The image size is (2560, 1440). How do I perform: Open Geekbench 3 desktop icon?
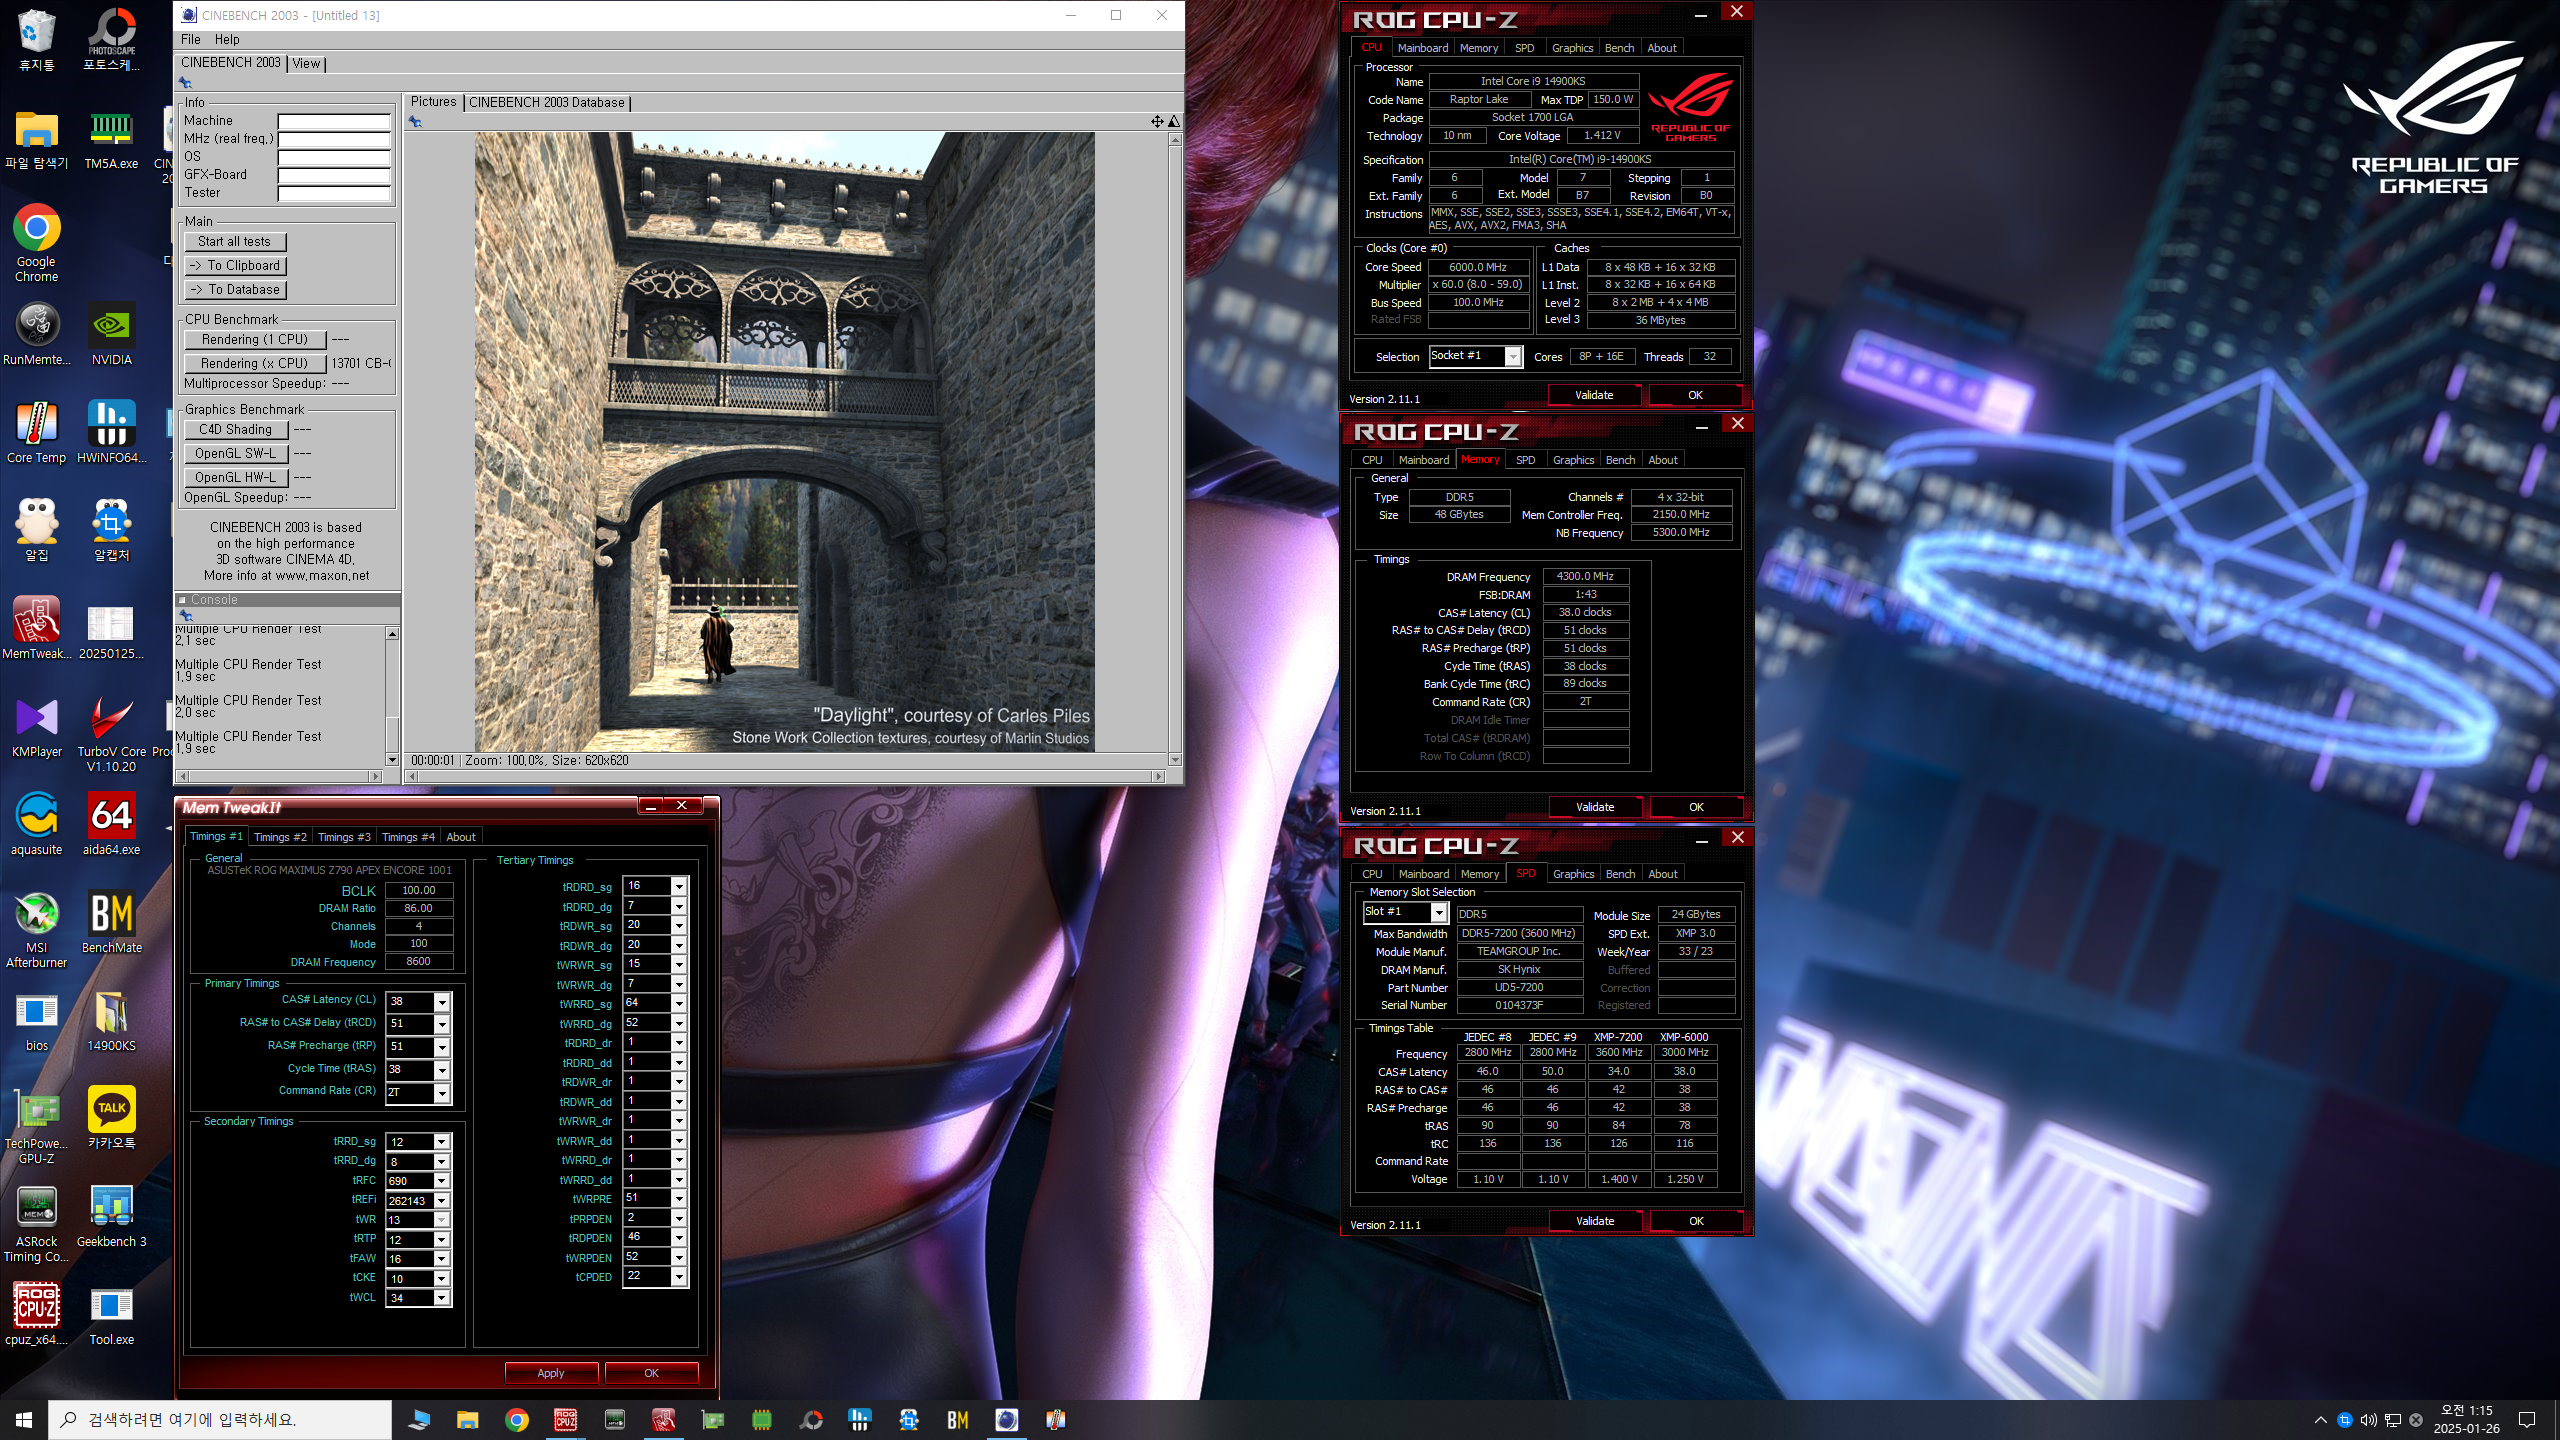111,1216
